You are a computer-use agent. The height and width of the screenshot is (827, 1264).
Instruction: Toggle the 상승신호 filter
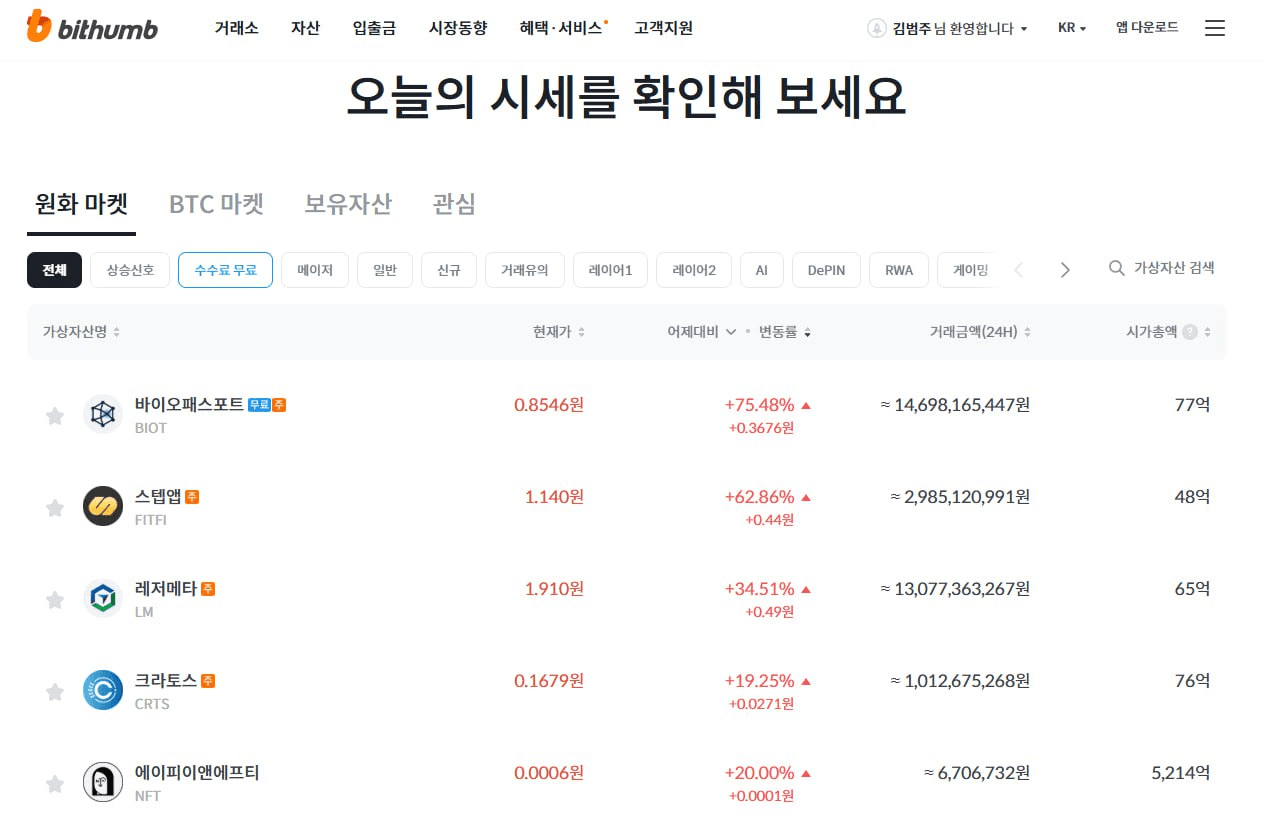point(130,270)
